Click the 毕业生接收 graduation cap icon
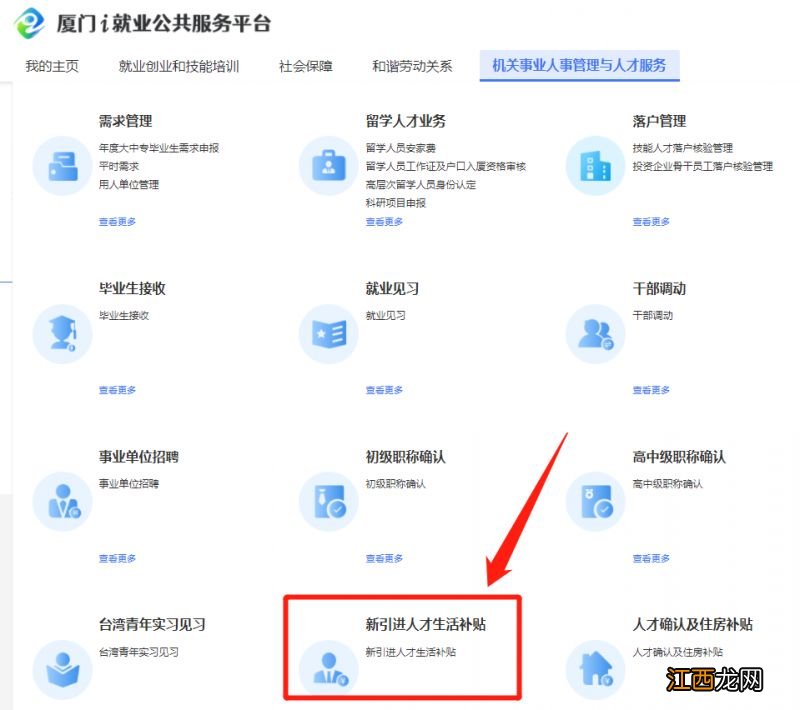The width and height of the screenshot is (800, 710). coord(61,334)
